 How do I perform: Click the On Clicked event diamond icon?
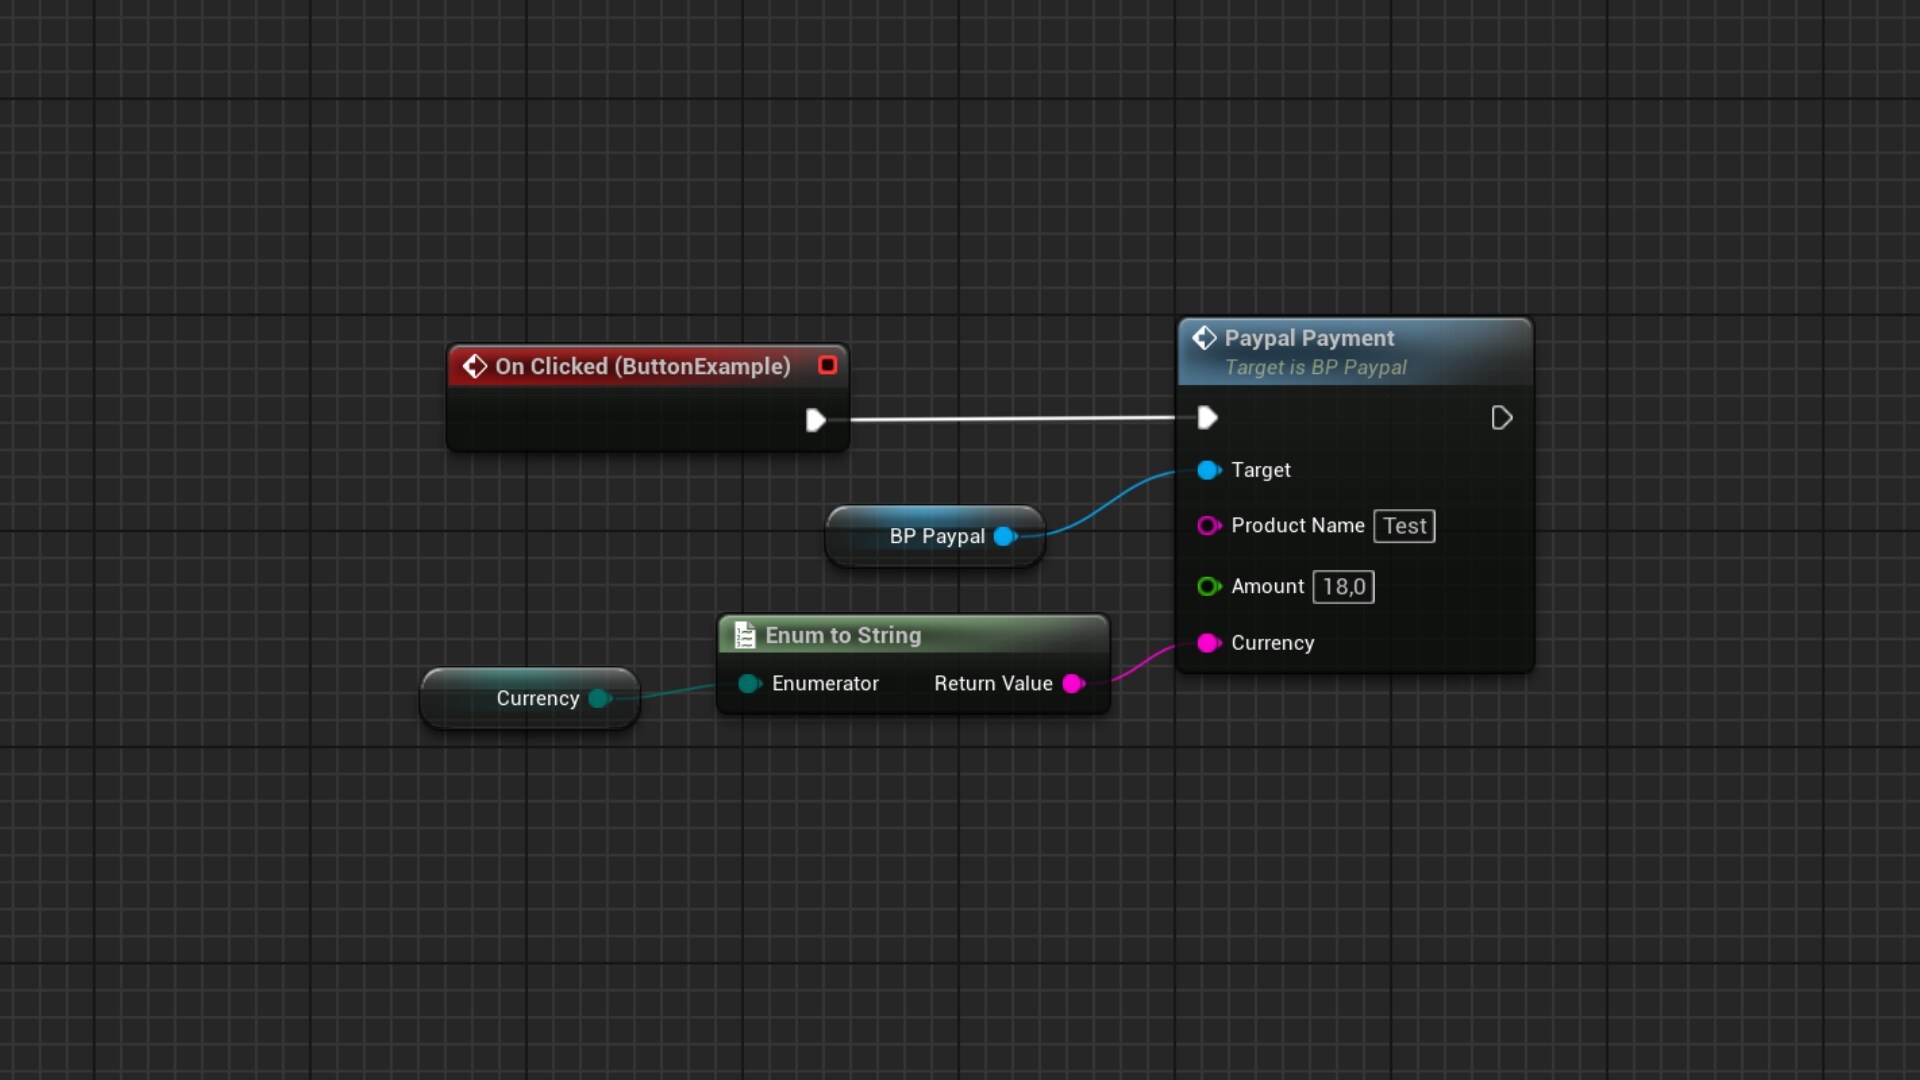(475, 367)
